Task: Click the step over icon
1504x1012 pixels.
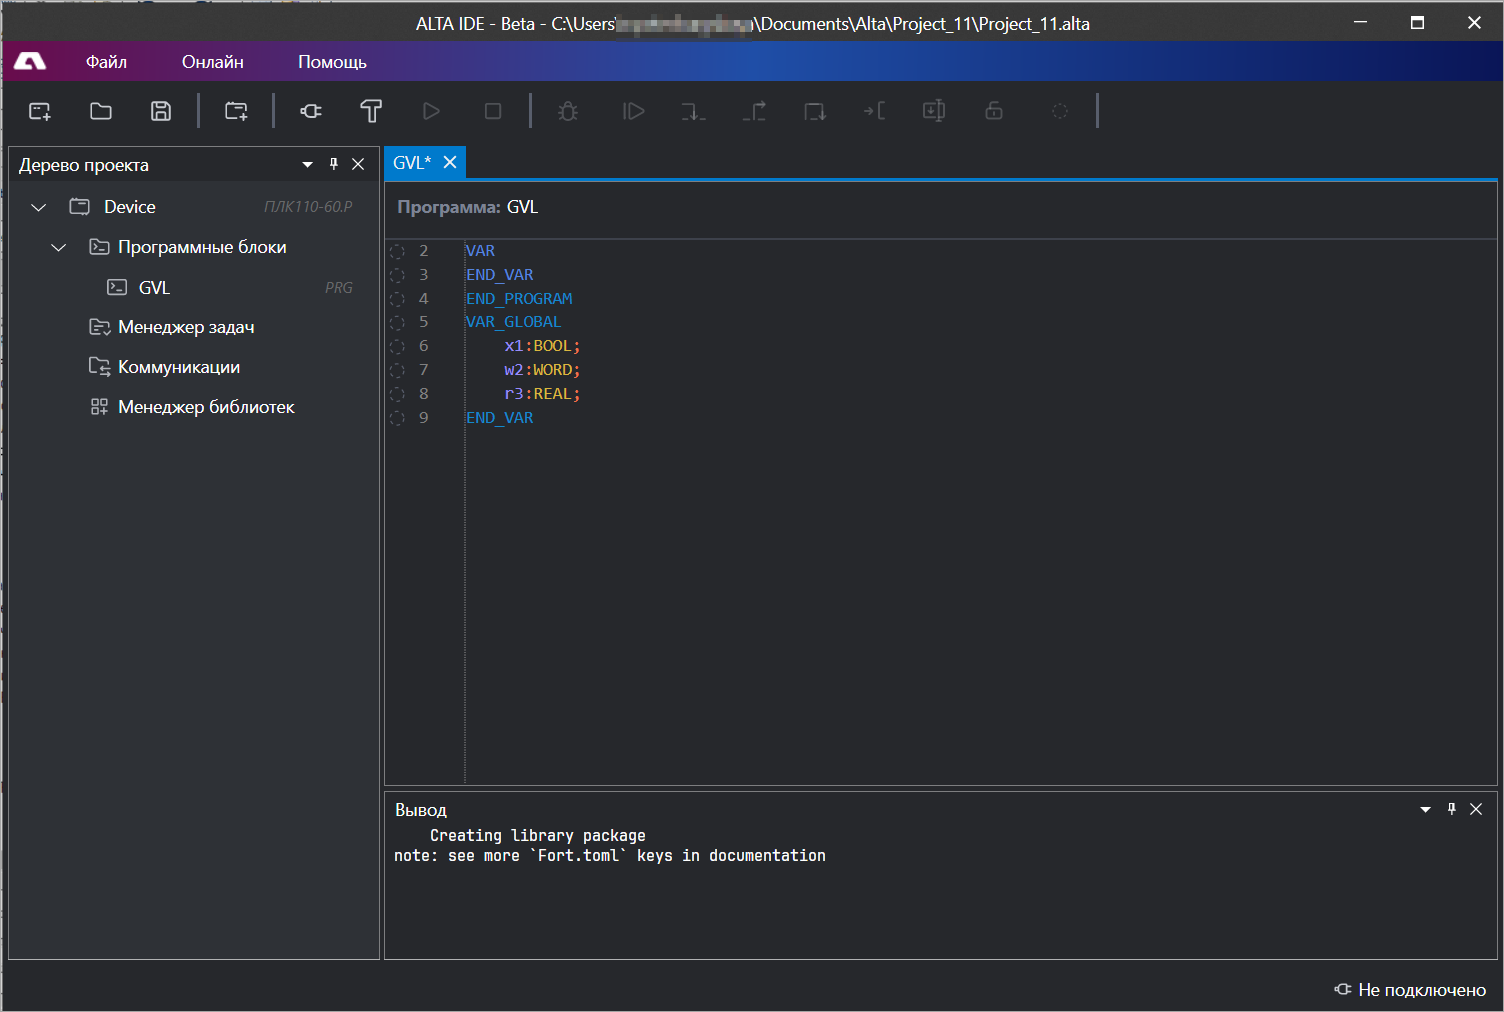Action: point(815,111)
